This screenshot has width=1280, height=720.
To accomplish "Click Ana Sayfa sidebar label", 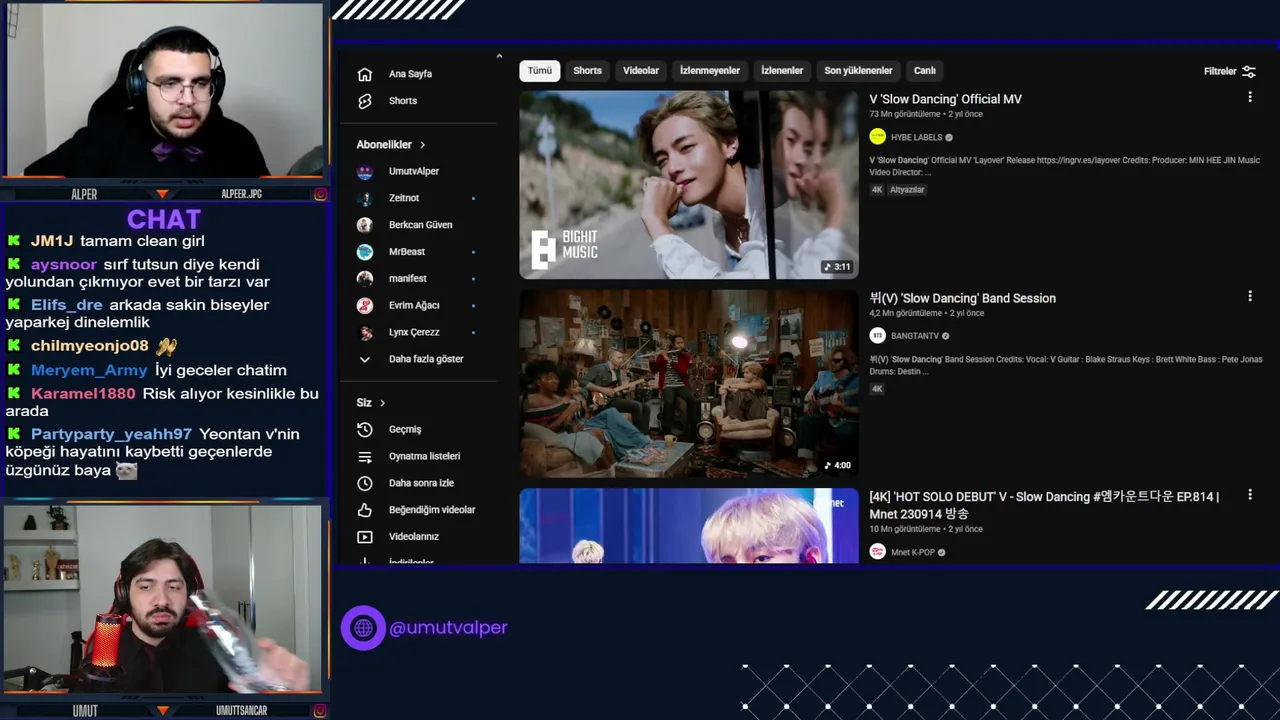I will click(x=410, y=74).
